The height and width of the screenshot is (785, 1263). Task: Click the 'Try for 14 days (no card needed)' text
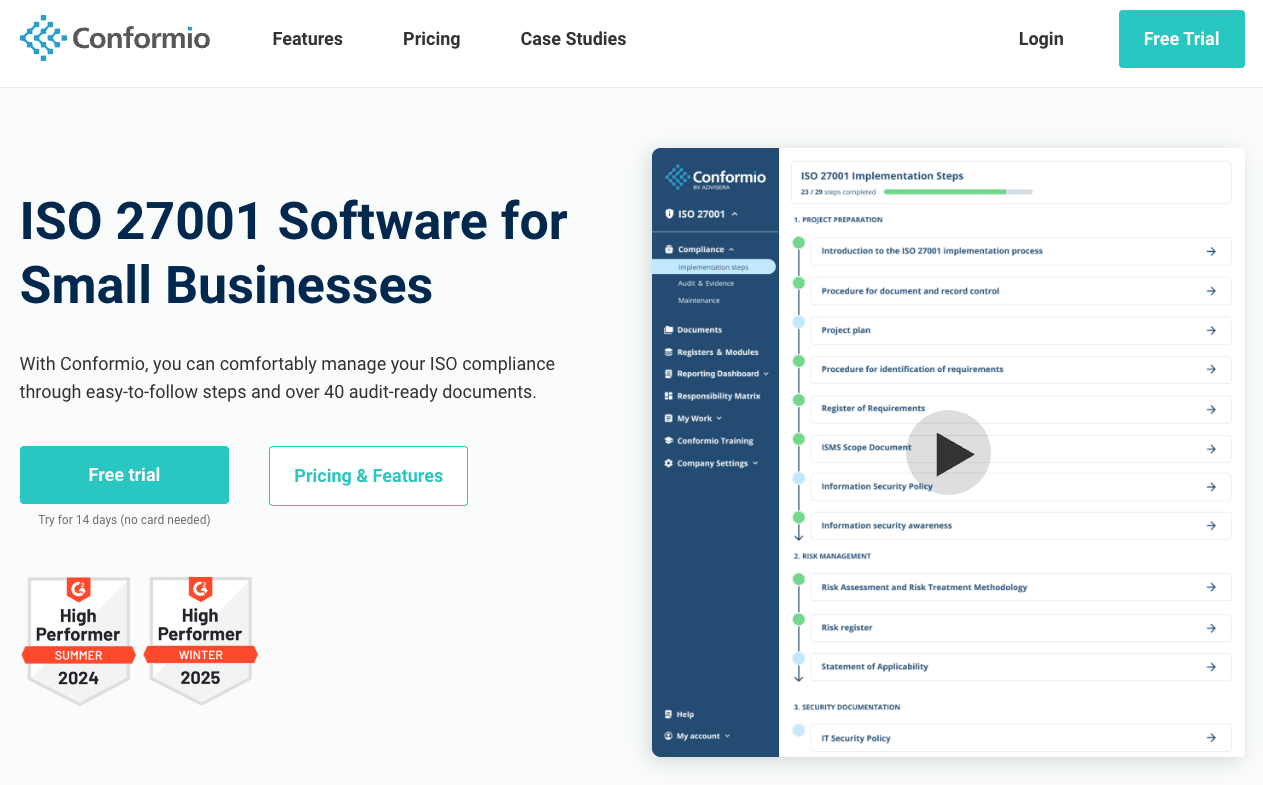(124, 520)
